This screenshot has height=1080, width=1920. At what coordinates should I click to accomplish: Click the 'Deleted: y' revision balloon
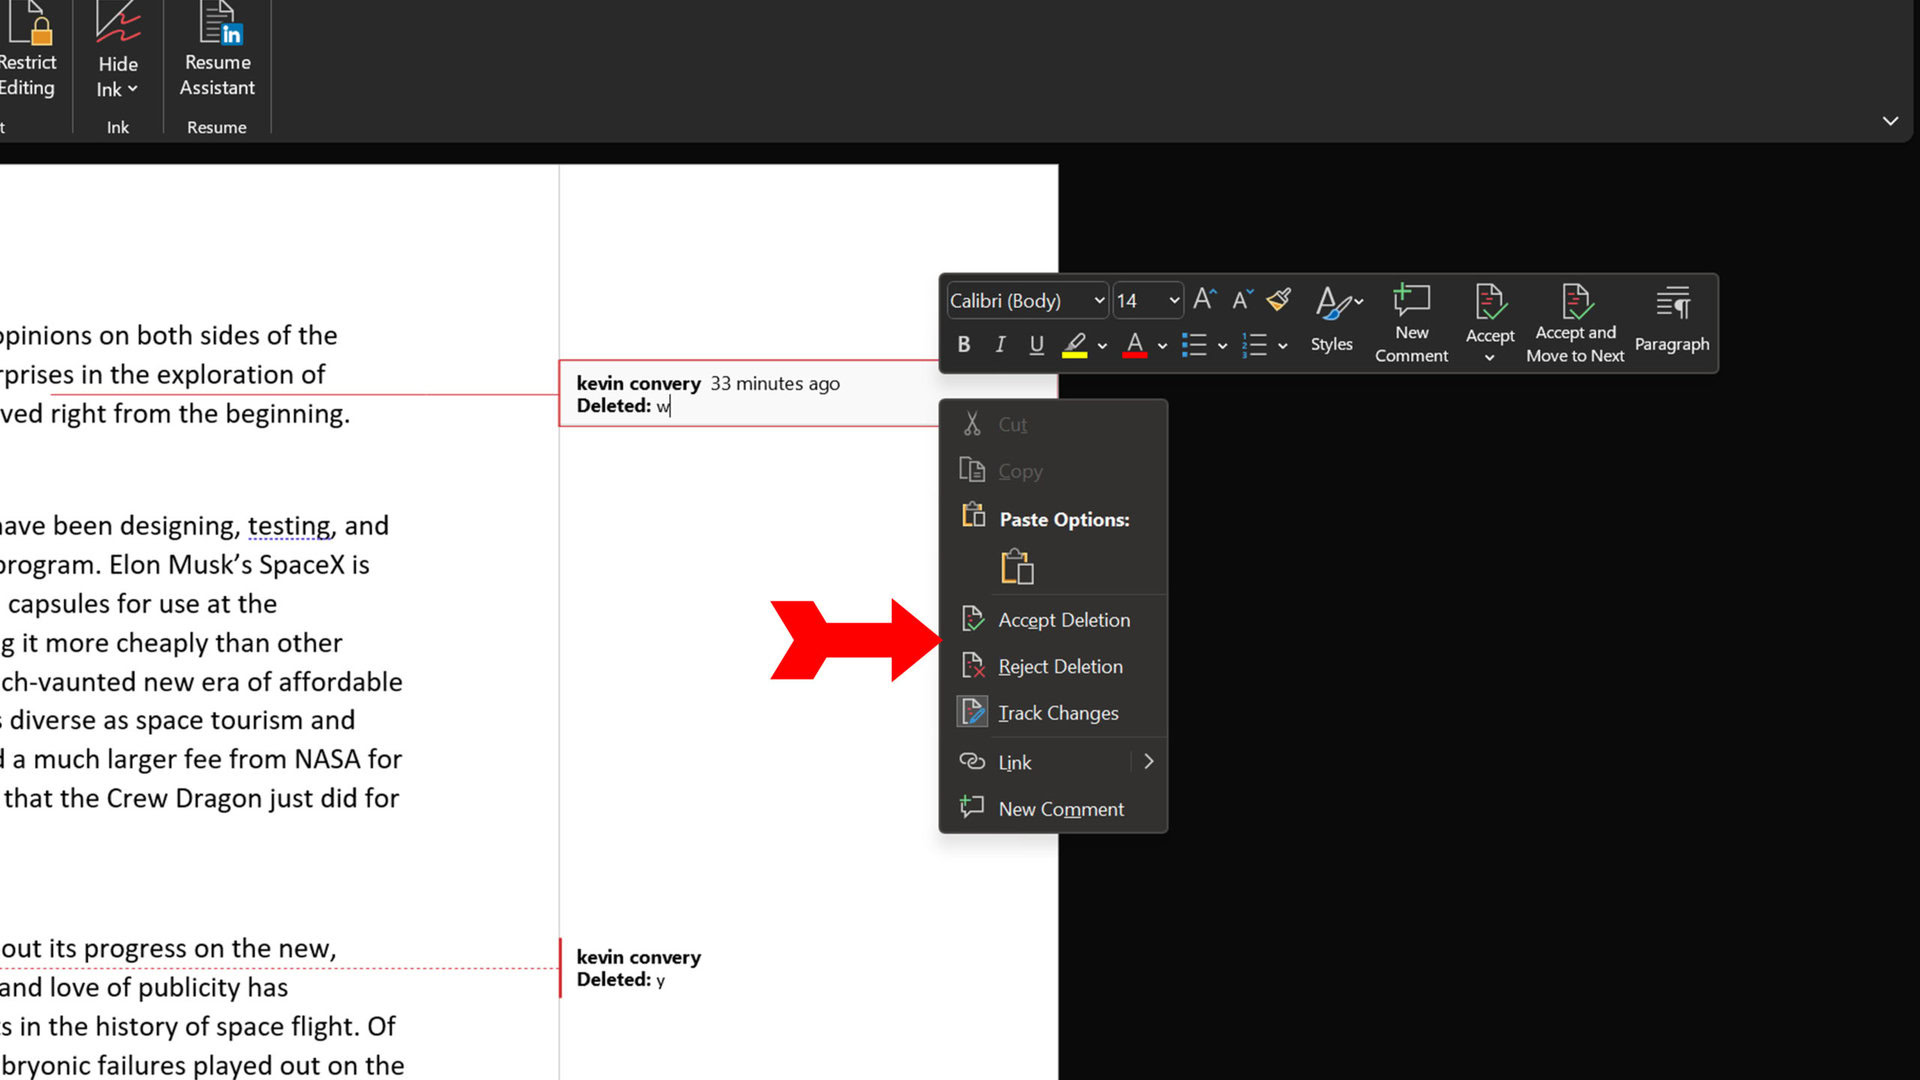(640, 969)
